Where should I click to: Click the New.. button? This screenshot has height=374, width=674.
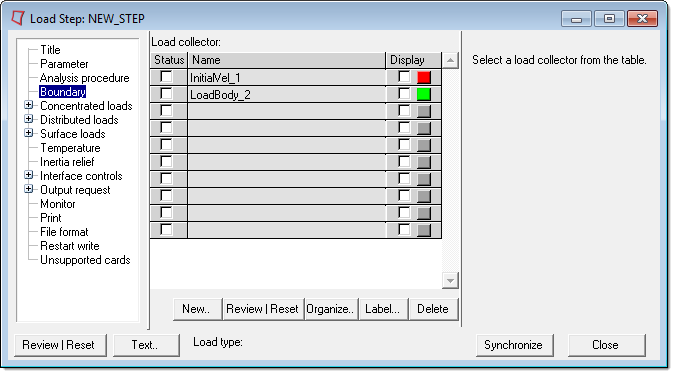click(197, 309)
